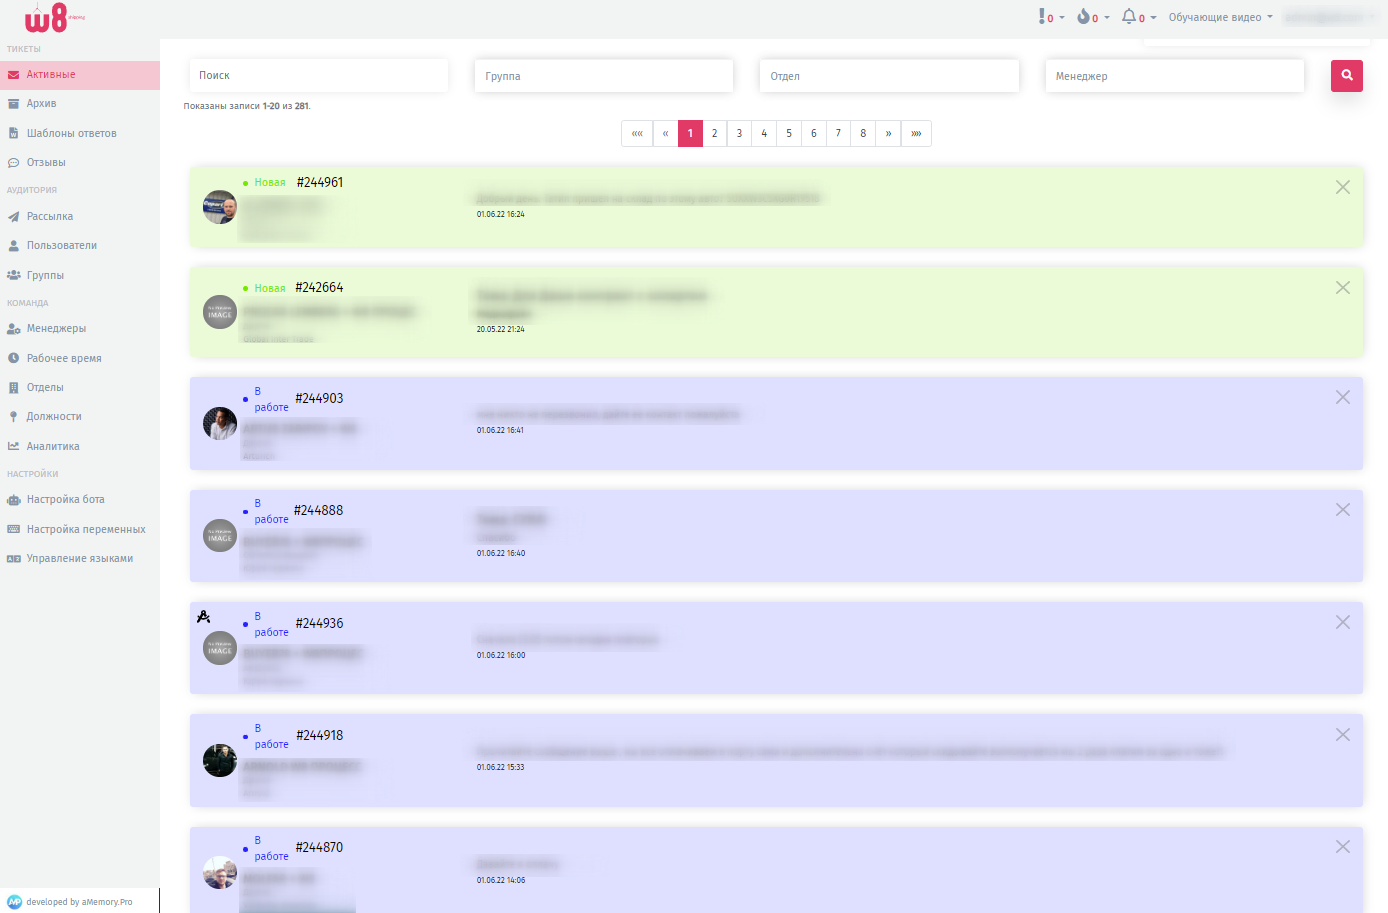Close ticket #244961 with X icon
Image resolution: width=1388 pixels, height=913 pixels.
(1343, 187)
